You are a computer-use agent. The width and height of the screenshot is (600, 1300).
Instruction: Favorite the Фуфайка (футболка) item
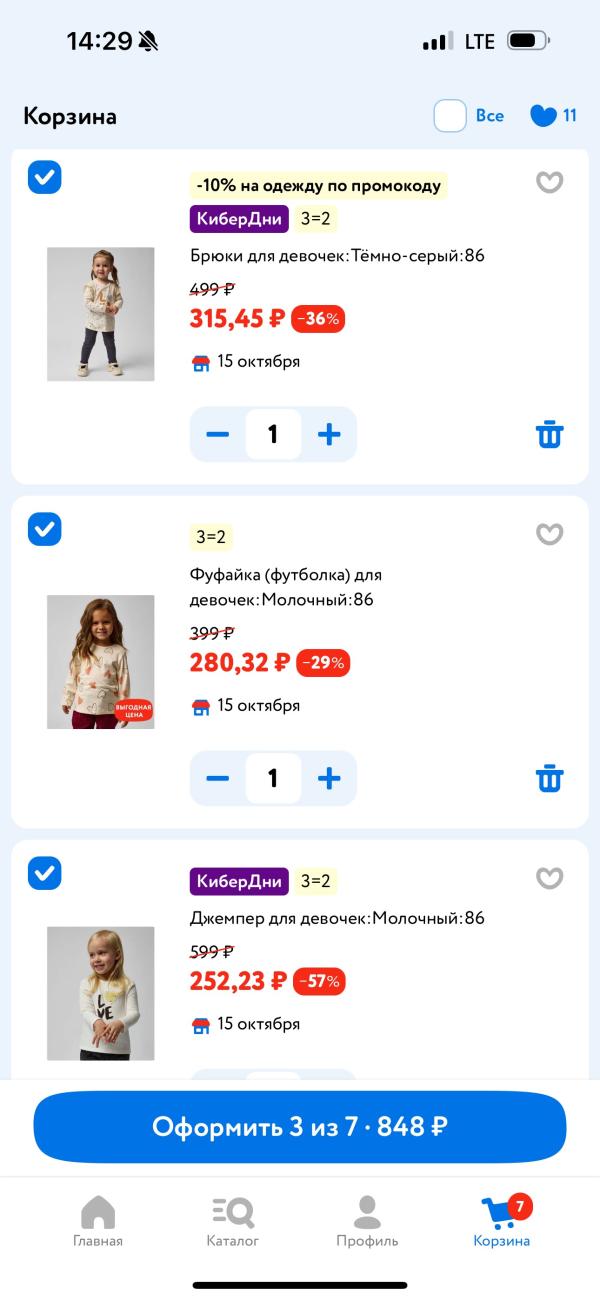549,534
